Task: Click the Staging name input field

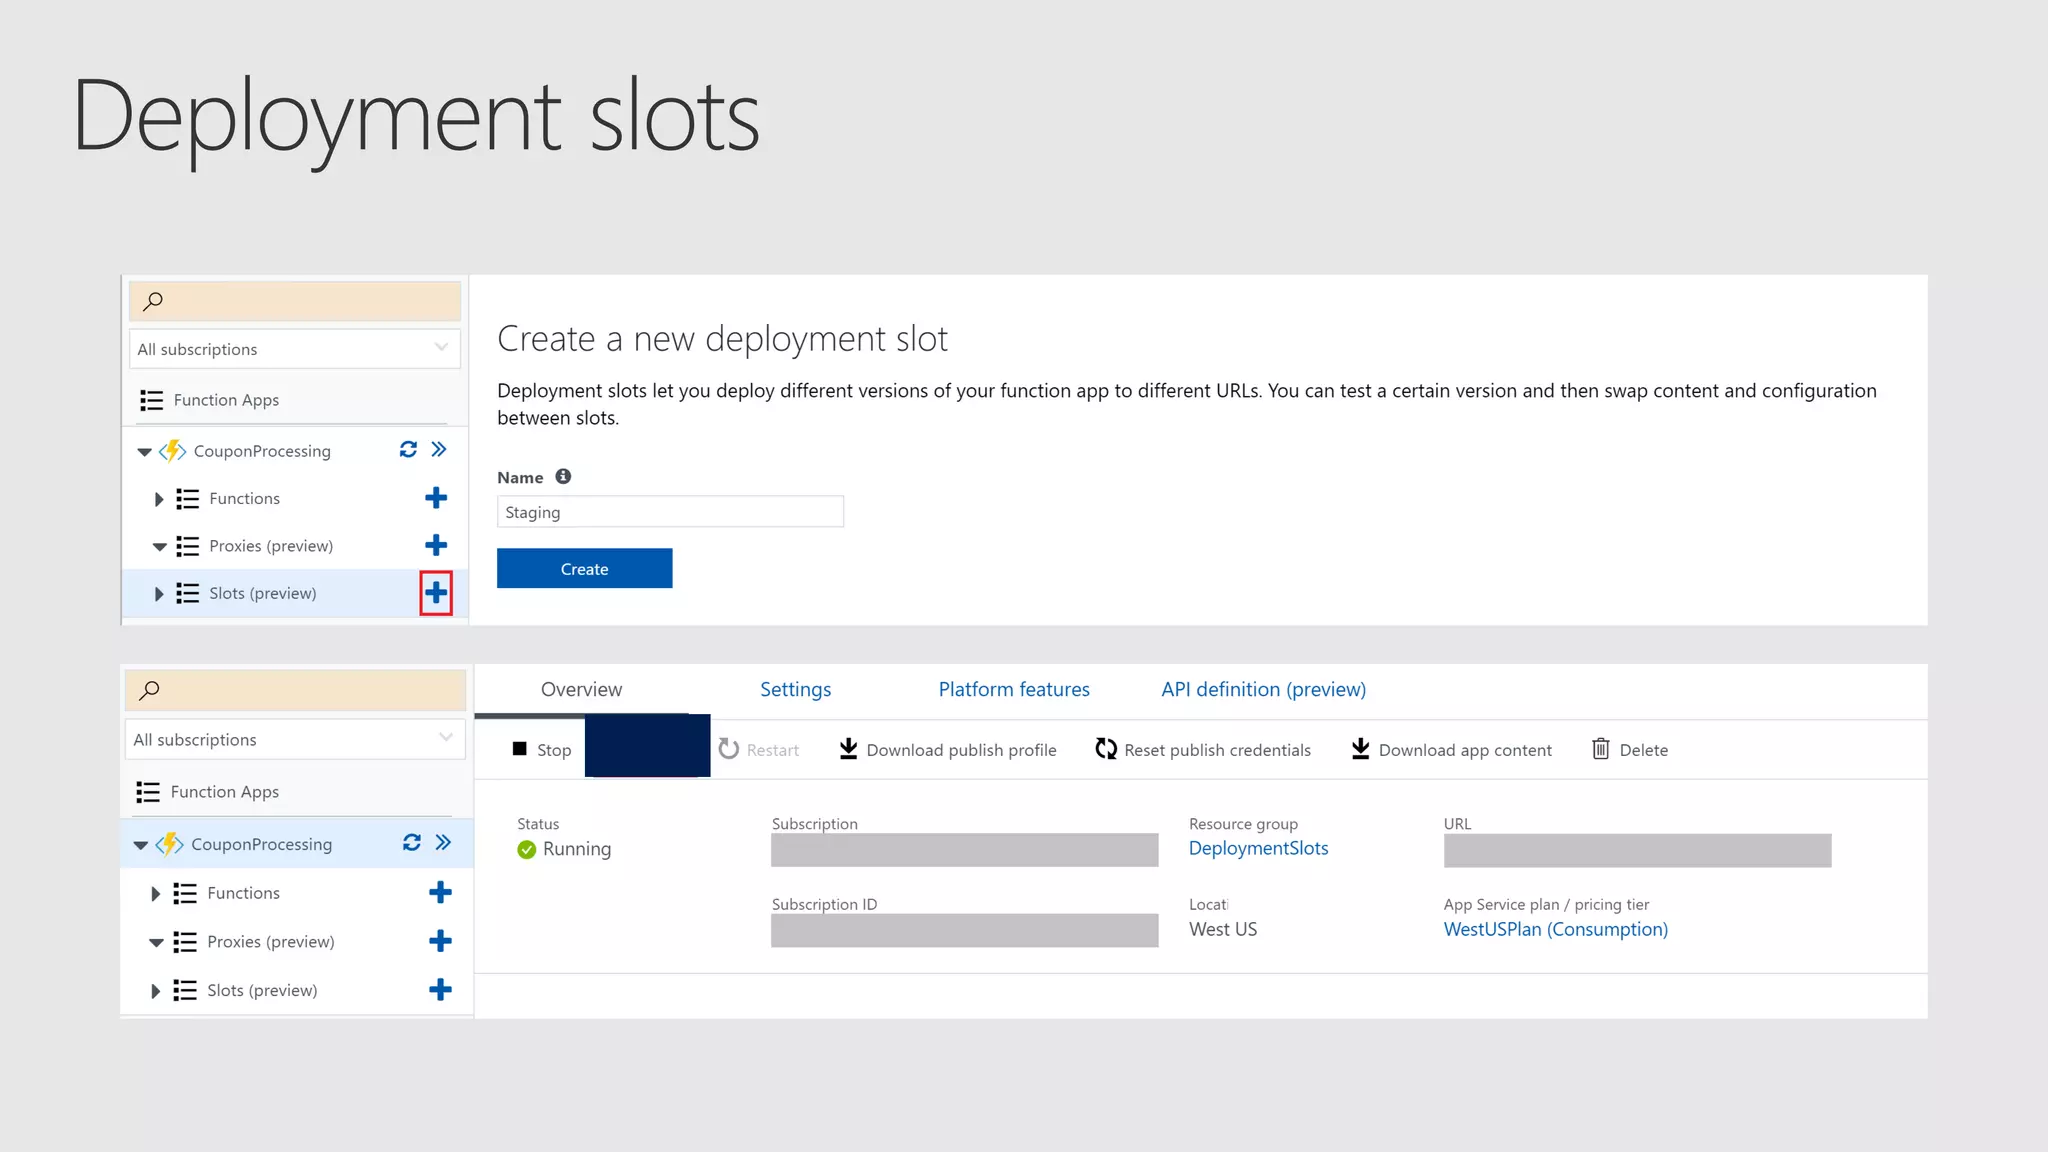Action: point(670,512)
